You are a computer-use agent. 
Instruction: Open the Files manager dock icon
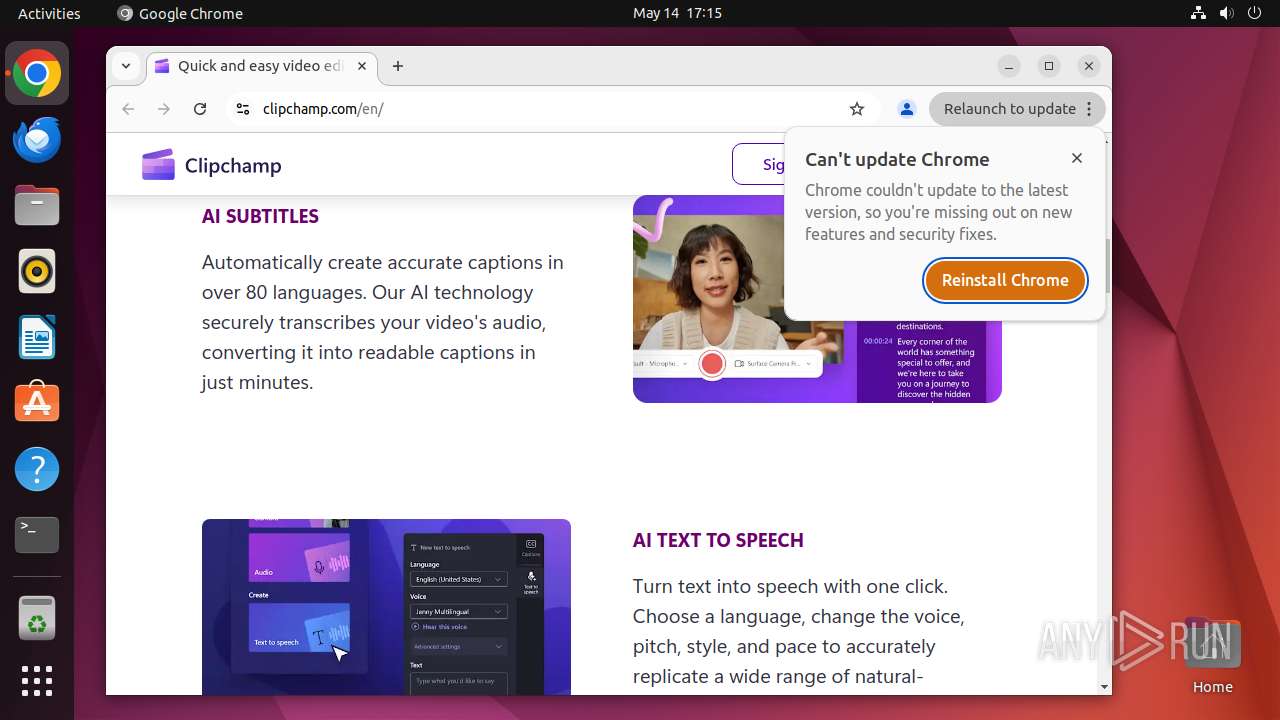click(37, 206)
